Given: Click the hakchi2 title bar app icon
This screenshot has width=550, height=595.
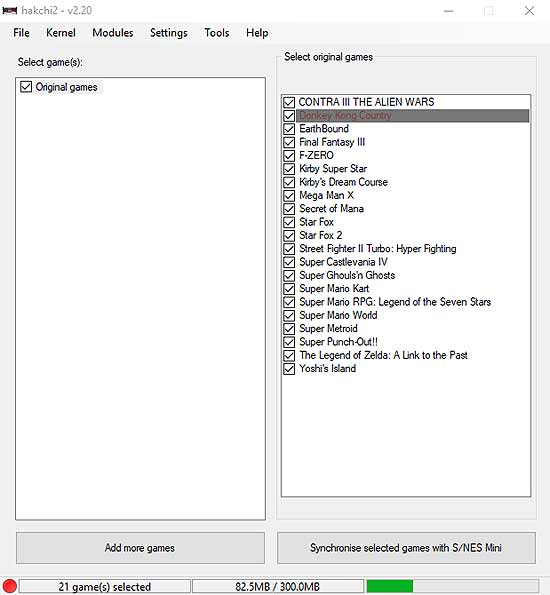Looking at the screenshot, I should point(9,11).
